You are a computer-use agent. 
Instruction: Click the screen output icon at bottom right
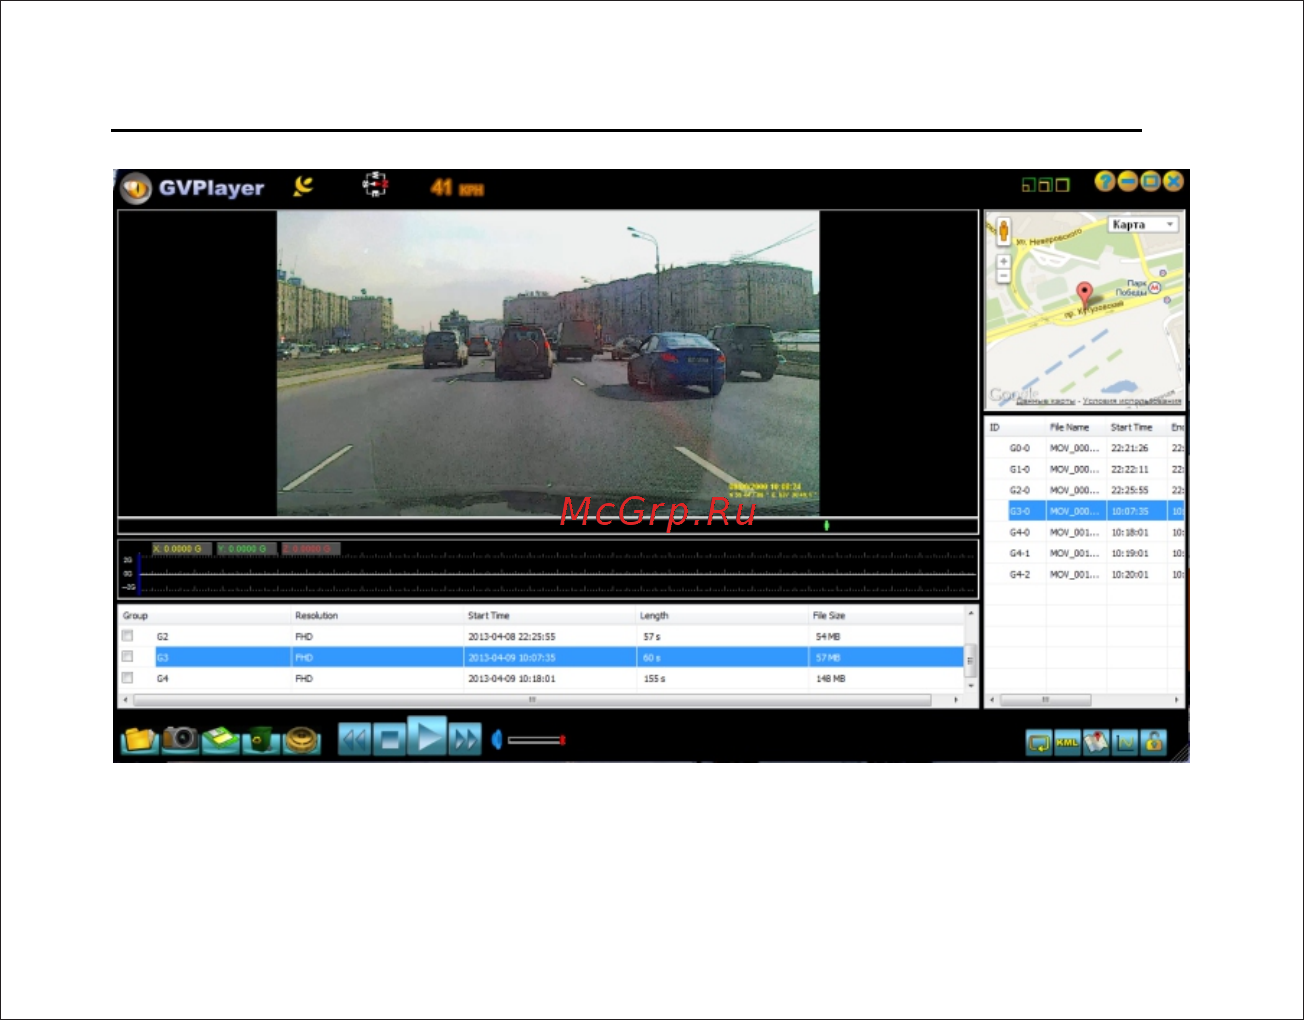pos(1039,743)
